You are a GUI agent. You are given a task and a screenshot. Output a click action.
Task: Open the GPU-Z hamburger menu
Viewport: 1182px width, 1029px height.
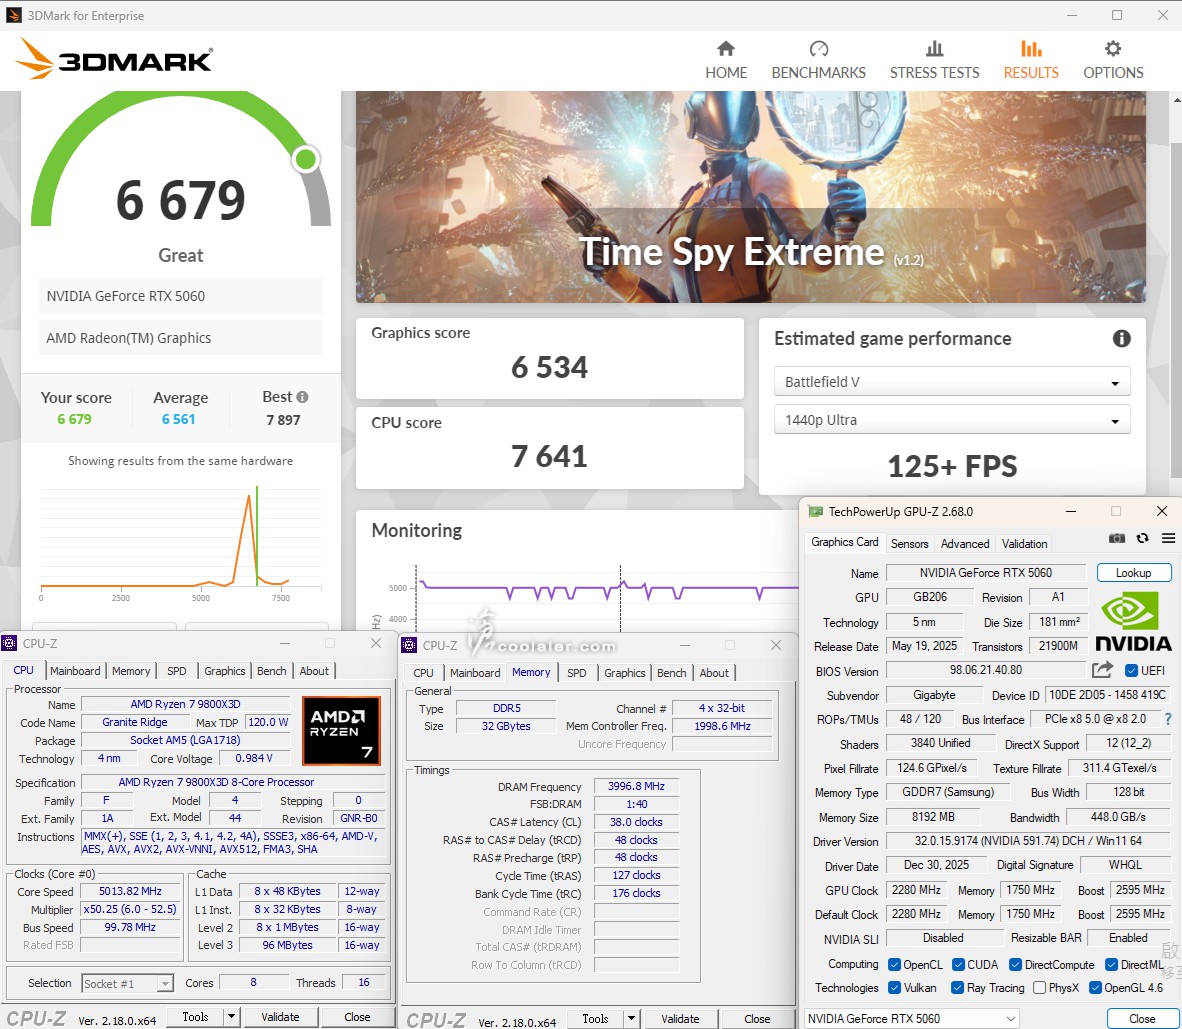[1167, 539]
